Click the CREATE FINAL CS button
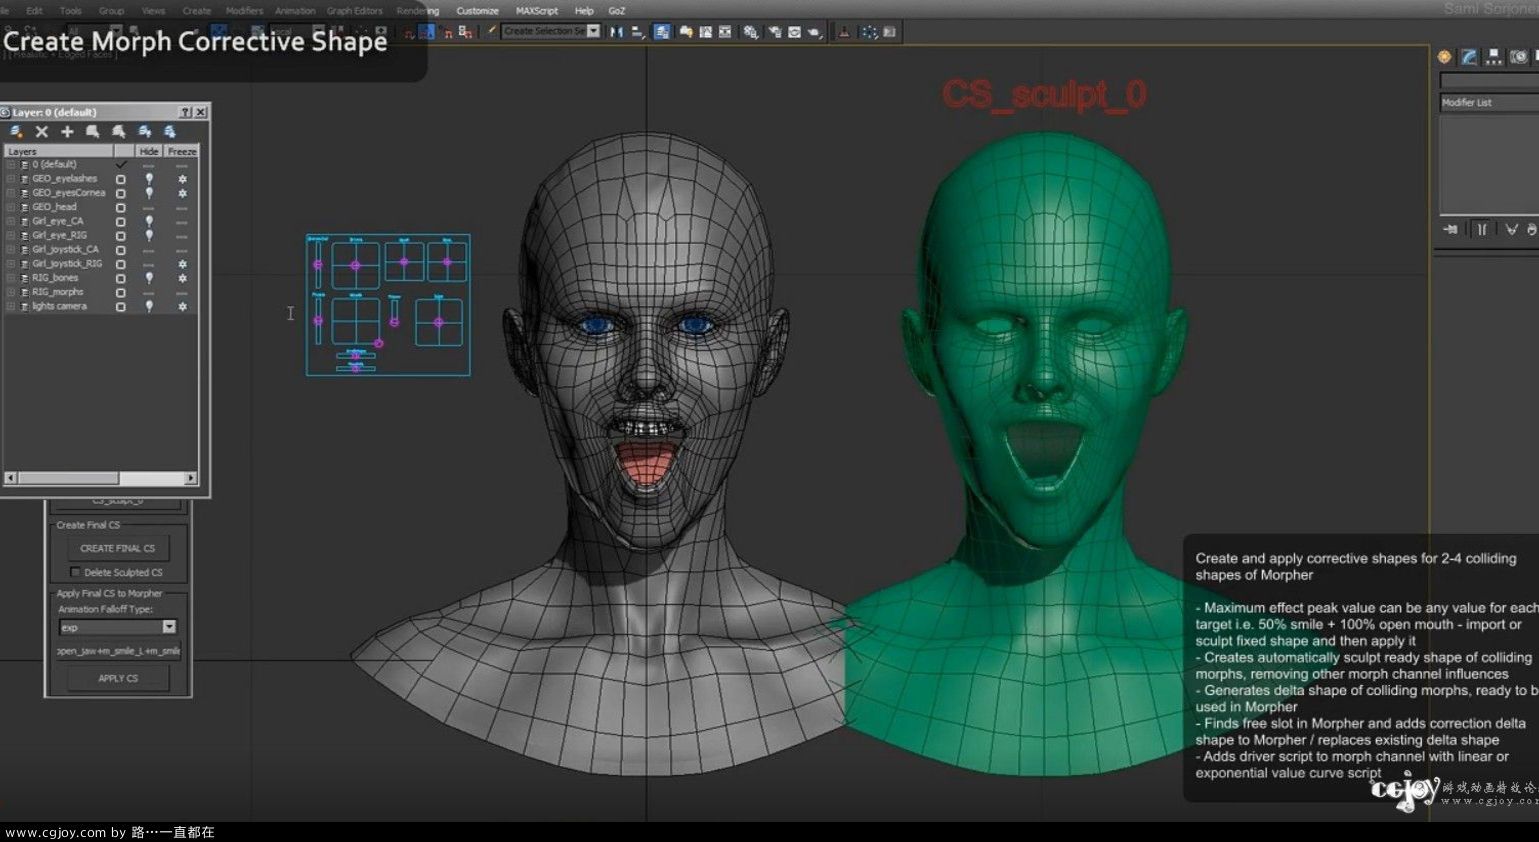 [118, 548]
